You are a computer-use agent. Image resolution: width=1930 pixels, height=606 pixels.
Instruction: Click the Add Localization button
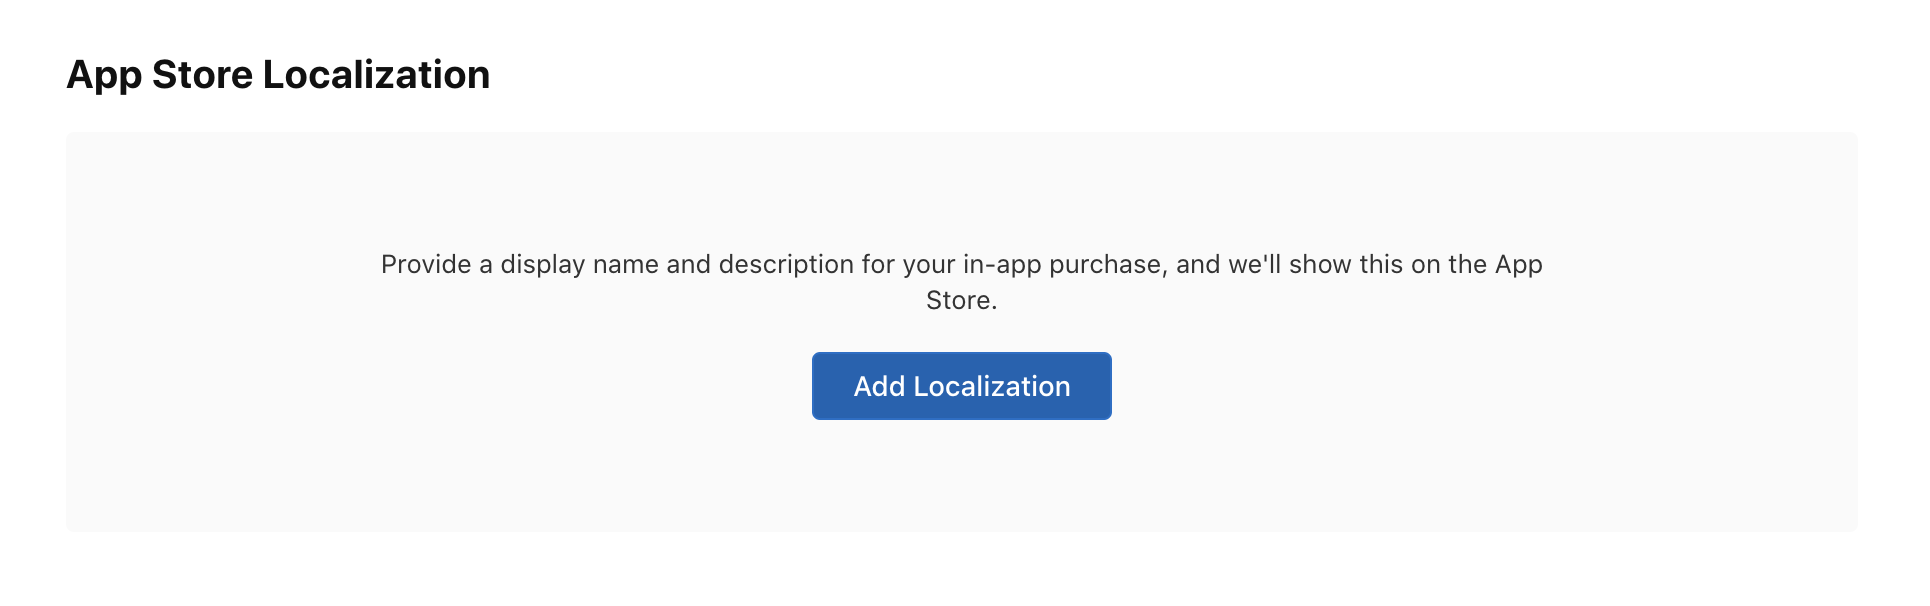(x=961, y=386)
